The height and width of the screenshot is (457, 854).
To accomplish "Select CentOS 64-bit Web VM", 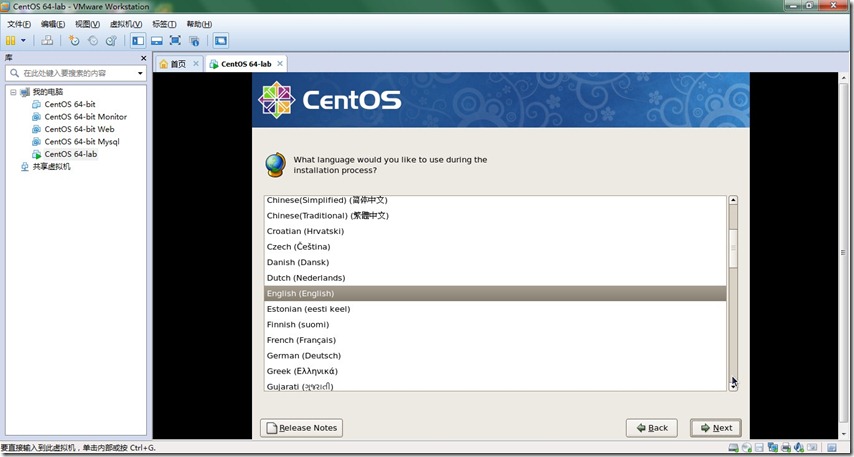I will [x=80, y=129].
